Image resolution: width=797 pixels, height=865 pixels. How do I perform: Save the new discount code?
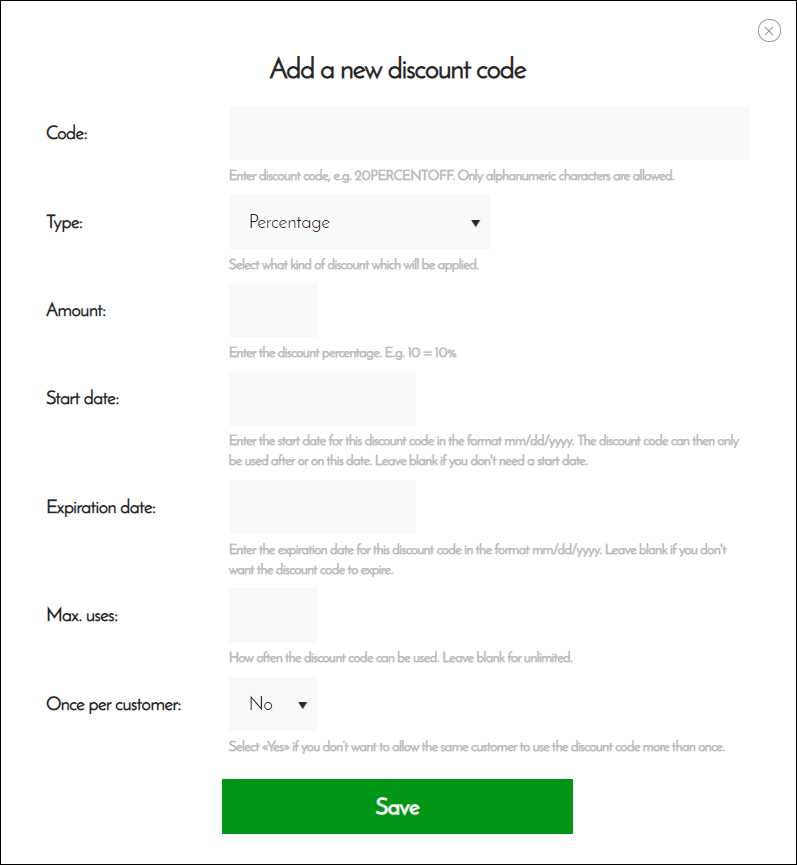coord(397,807)
